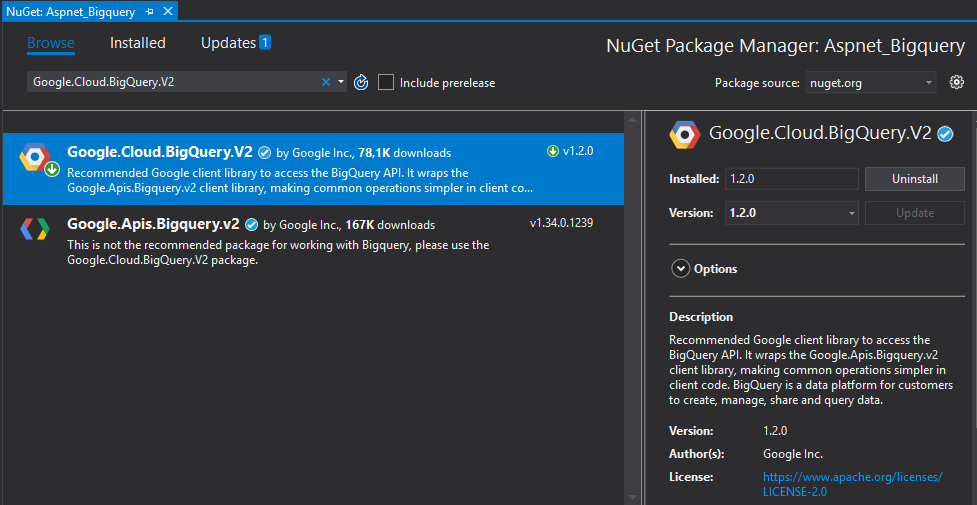
Task: Click the 167K downloads text
Action: pyautogui.click(x=389, y=224)
